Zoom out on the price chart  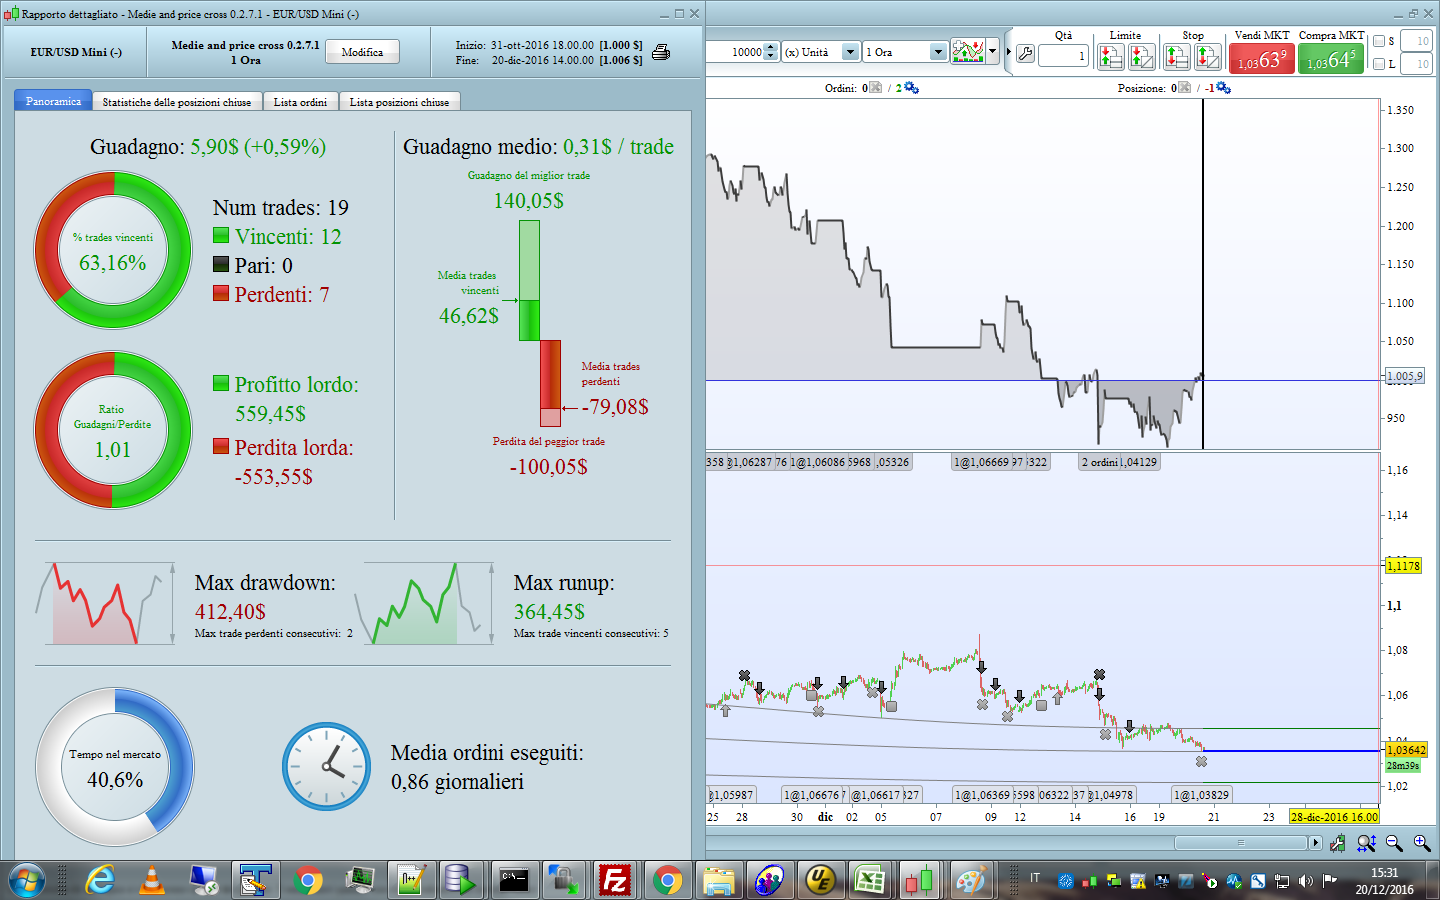[x=1394, y=843]
